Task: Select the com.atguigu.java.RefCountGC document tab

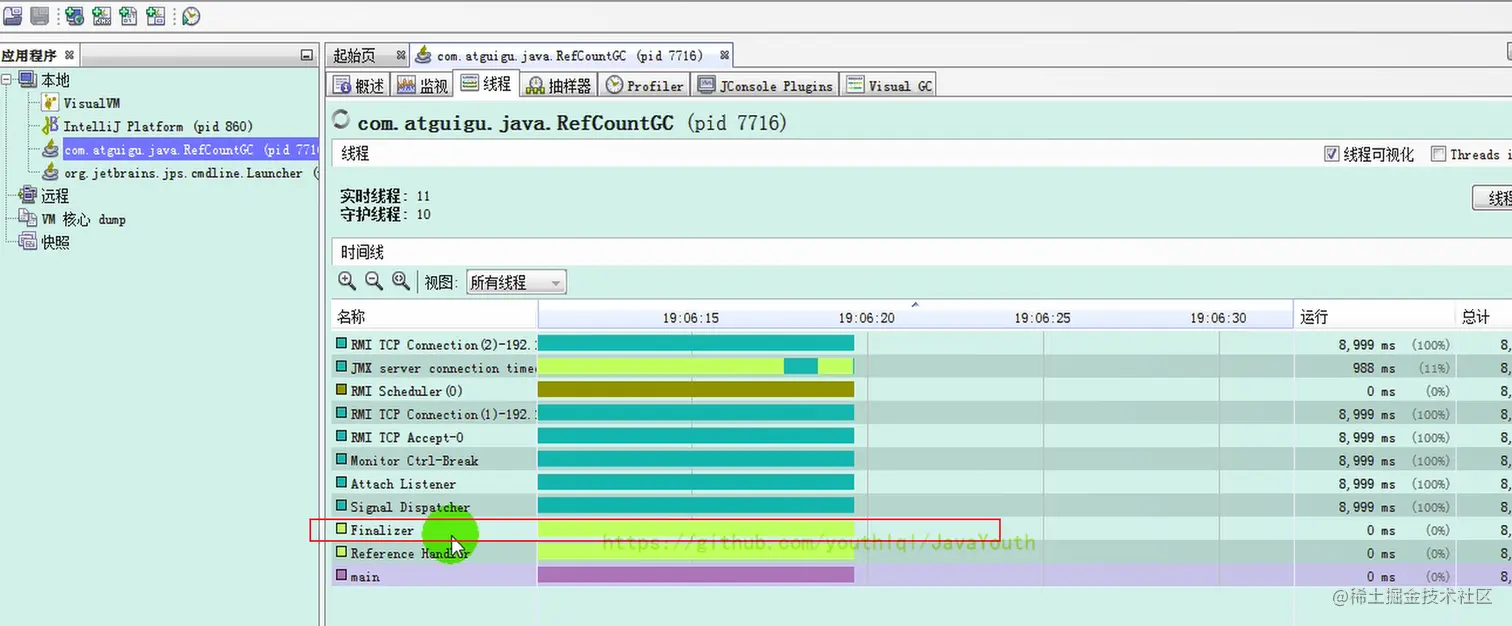Action: [x=571, y=55]
